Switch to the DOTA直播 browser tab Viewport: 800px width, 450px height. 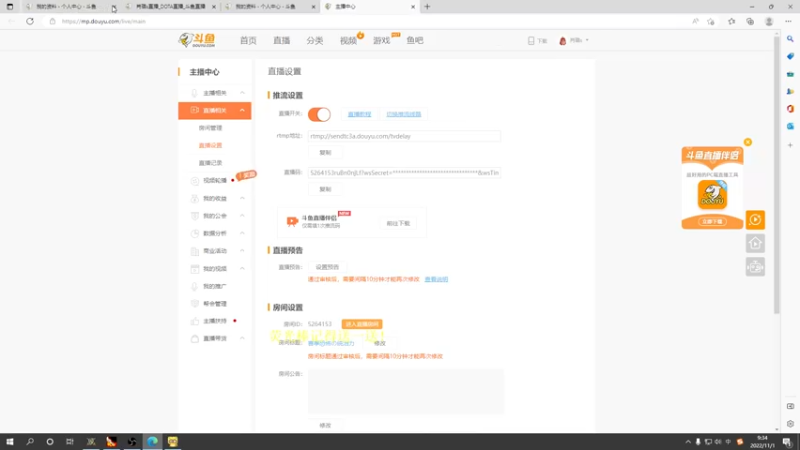170,7
